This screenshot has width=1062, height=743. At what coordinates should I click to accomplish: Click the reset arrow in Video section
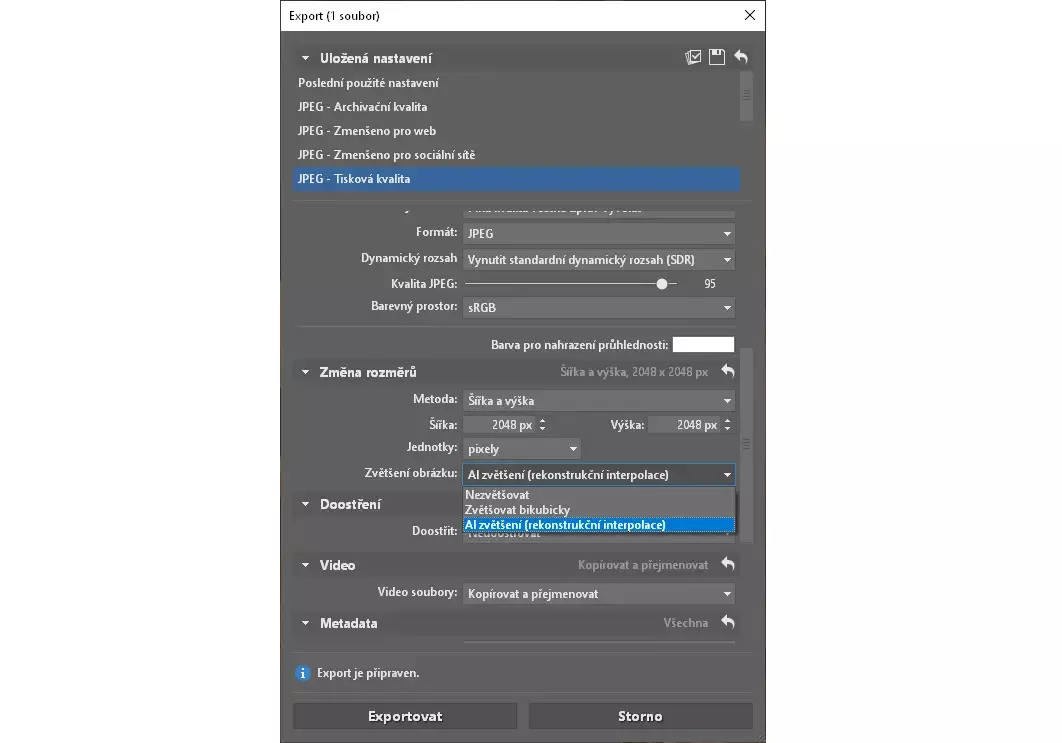pyautogui.click(x=728, y=565)
